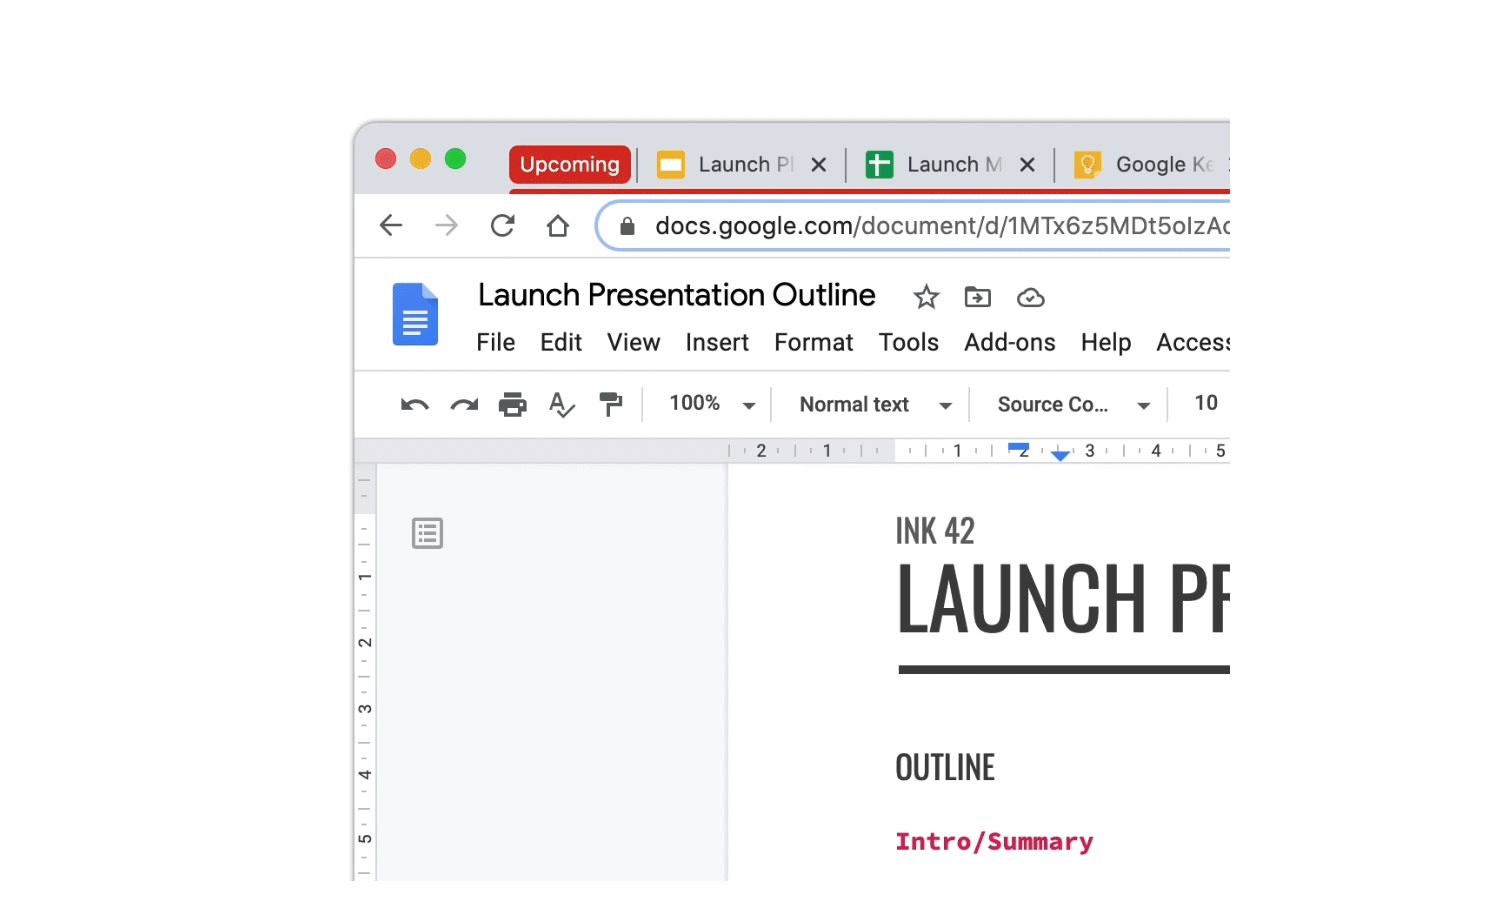Viewport: 1487px width, 901px height.
Task: Click the Redo arrow icon
Action: (x=464, y=404)
